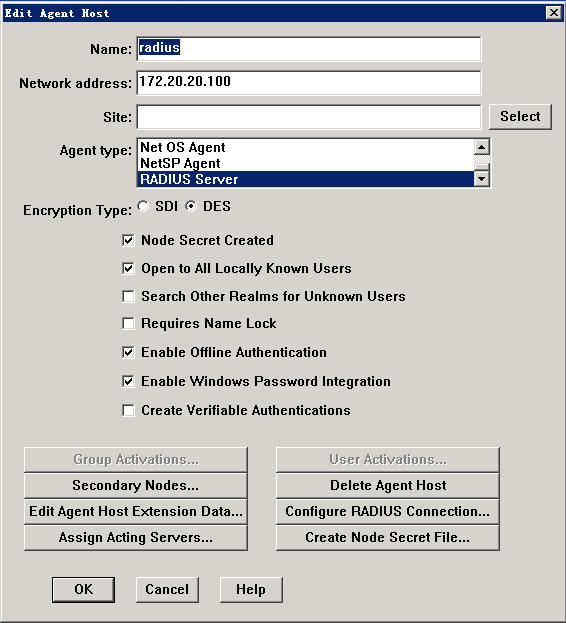
Task: Click the Agent type list scroll-down arrow
Action: pos(481,179)
